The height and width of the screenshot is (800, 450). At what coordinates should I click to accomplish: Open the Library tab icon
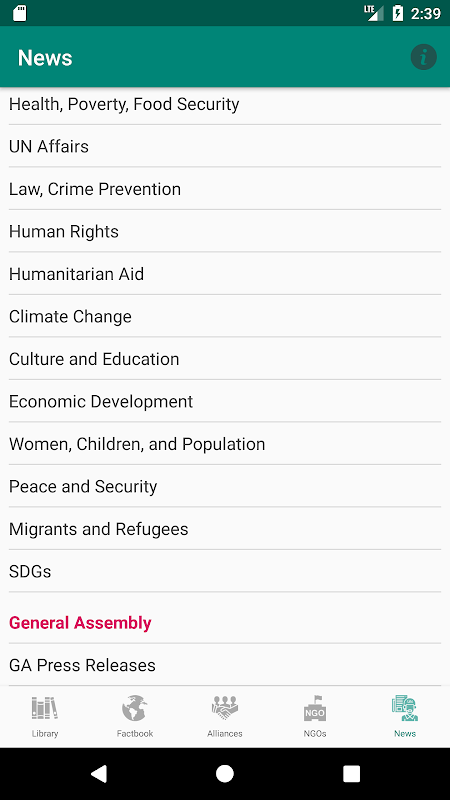tap(45, 708)
